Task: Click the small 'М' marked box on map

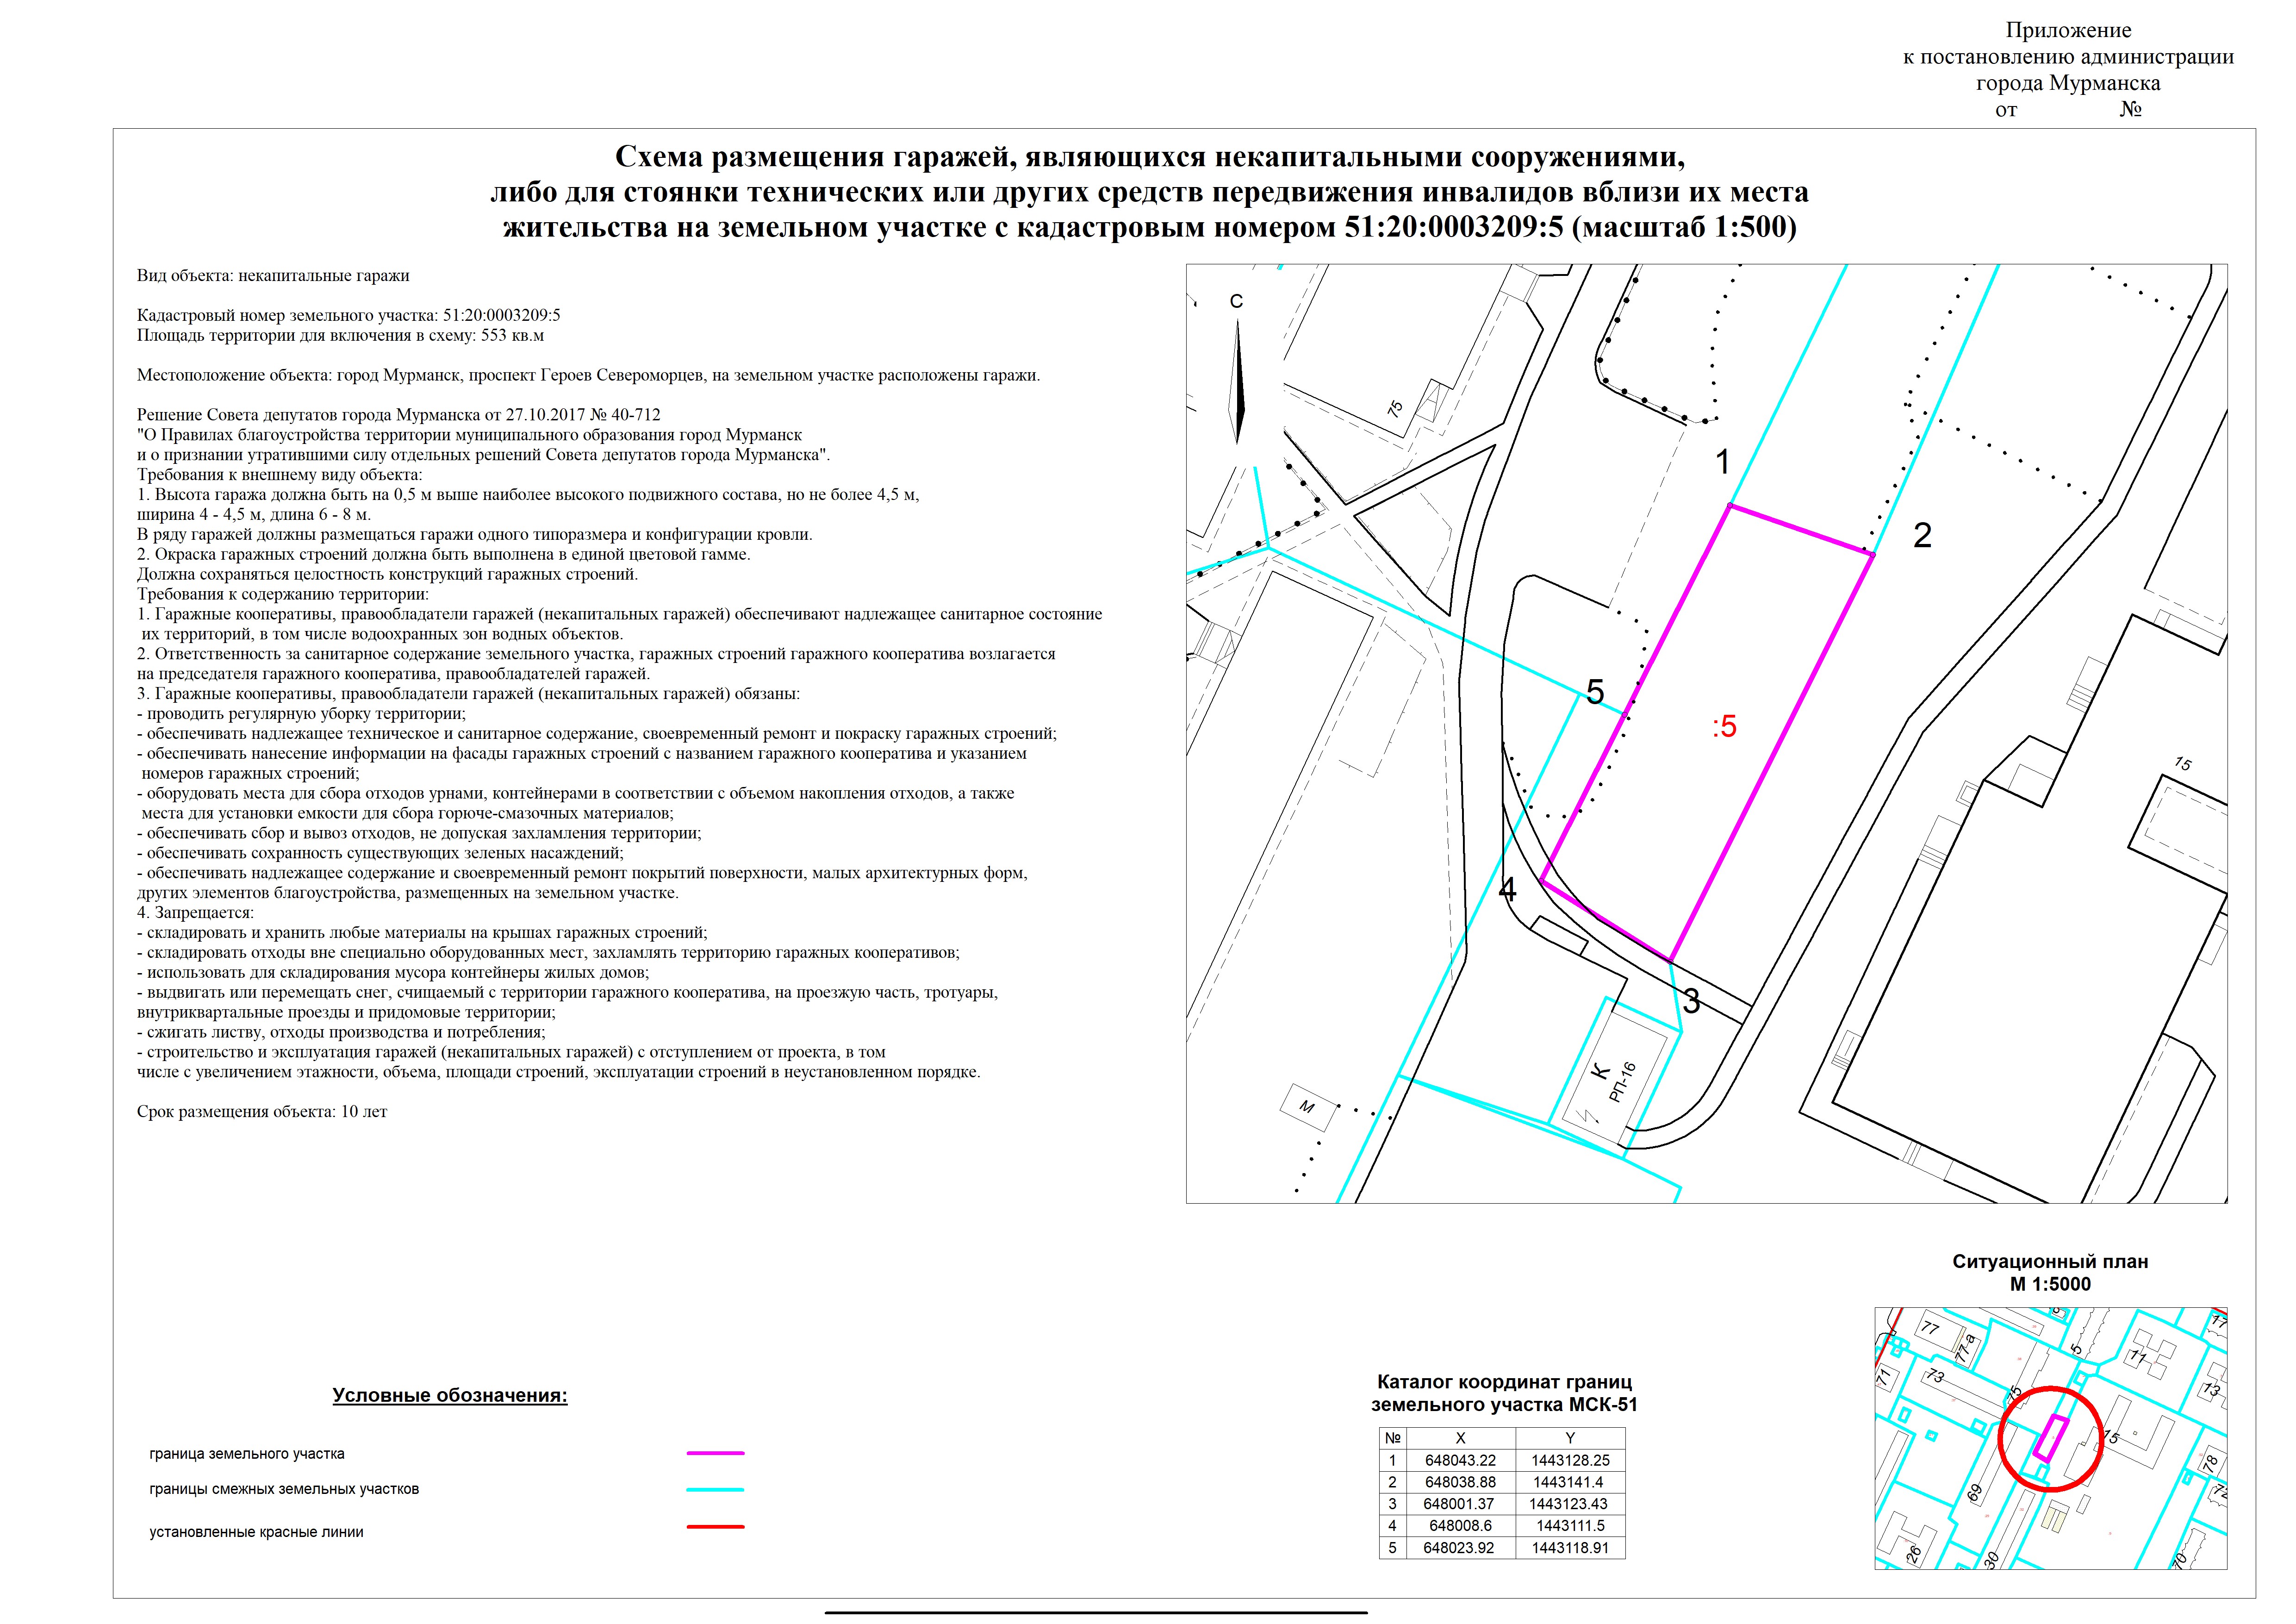Action: pyautogui.click(x=1306, y=1107)
